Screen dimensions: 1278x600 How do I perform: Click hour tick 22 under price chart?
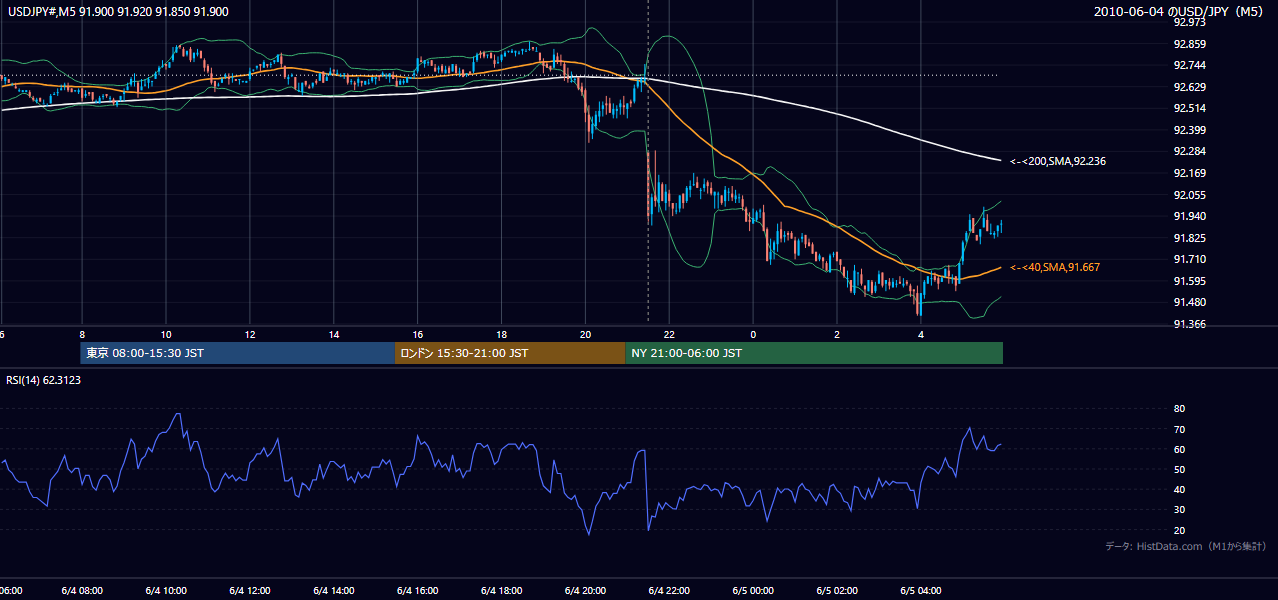(x=669, y=334)
